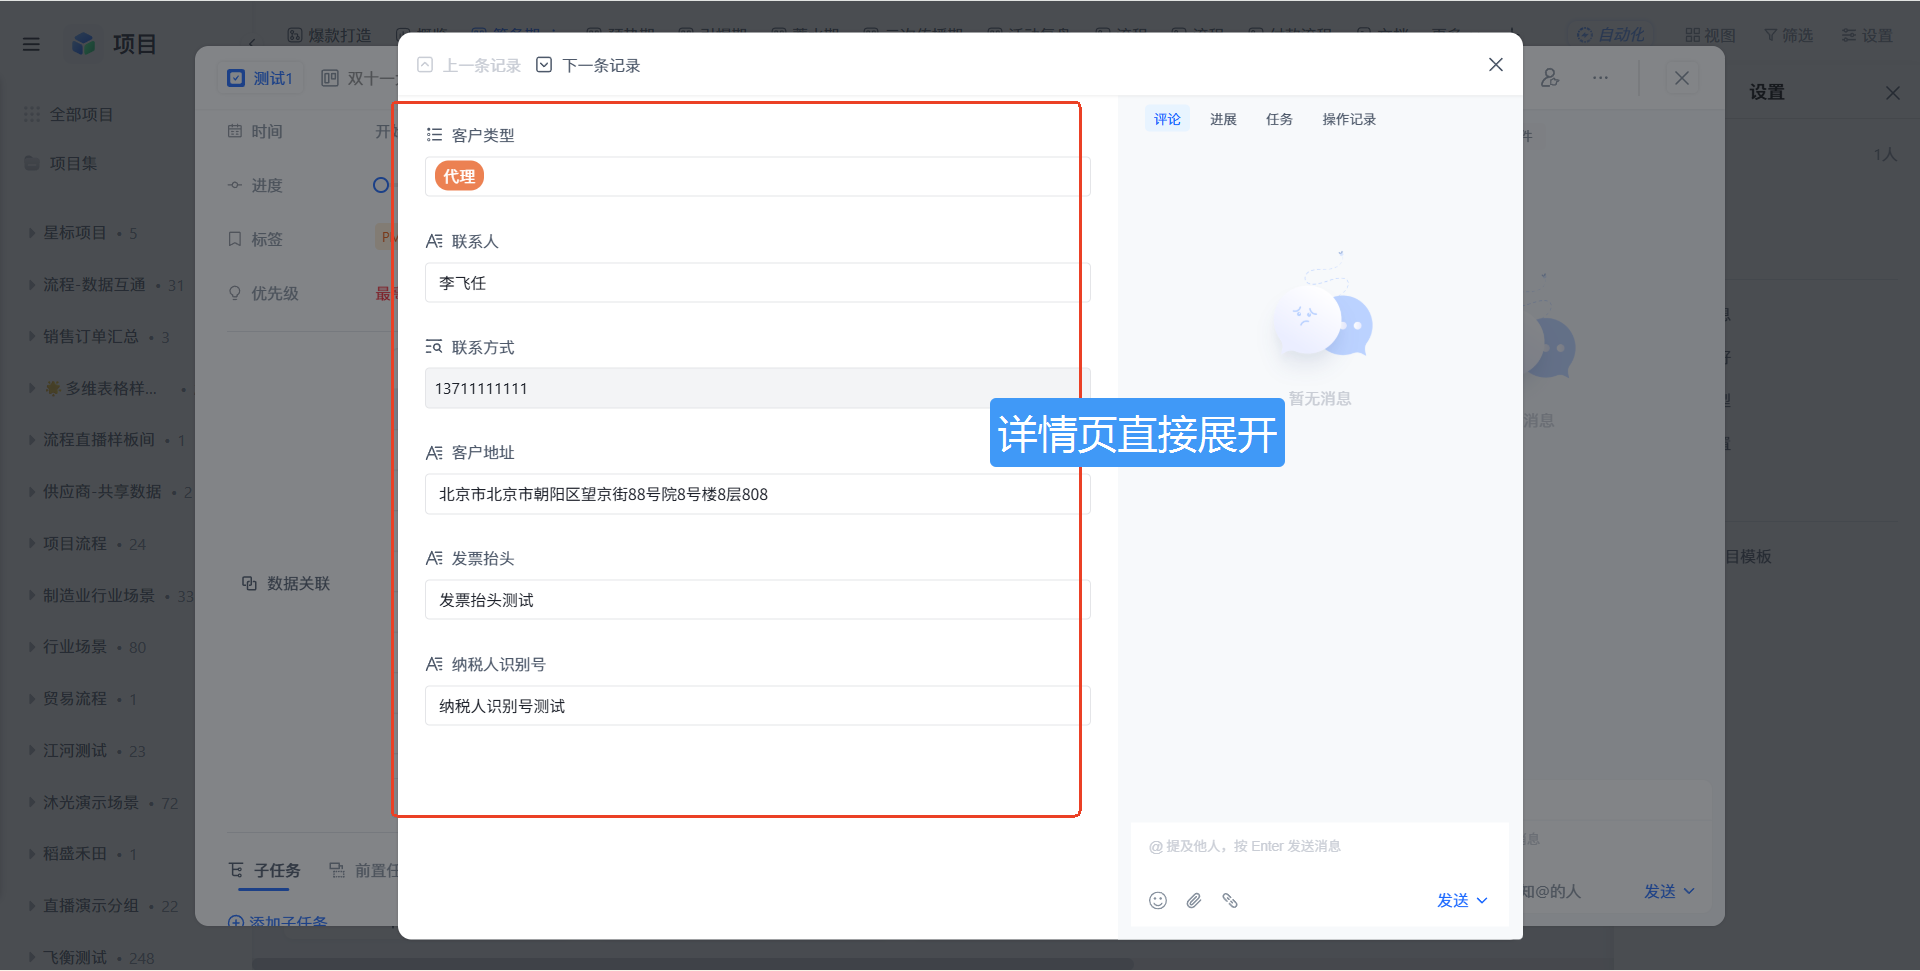Click the 进度 field in background panel
This screenshot has height=971, width=1920.
click(267, 185)
